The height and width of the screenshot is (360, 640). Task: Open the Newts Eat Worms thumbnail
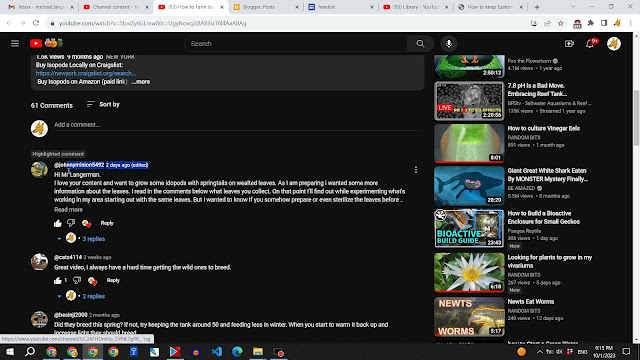(x=469, y=316)
